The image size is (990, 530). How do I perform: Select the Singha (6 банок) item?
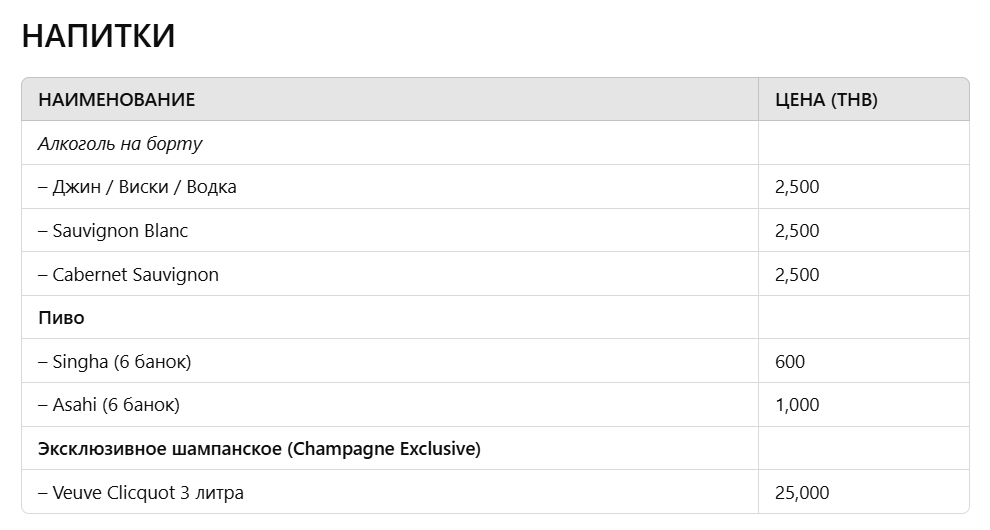coord(114,362)
